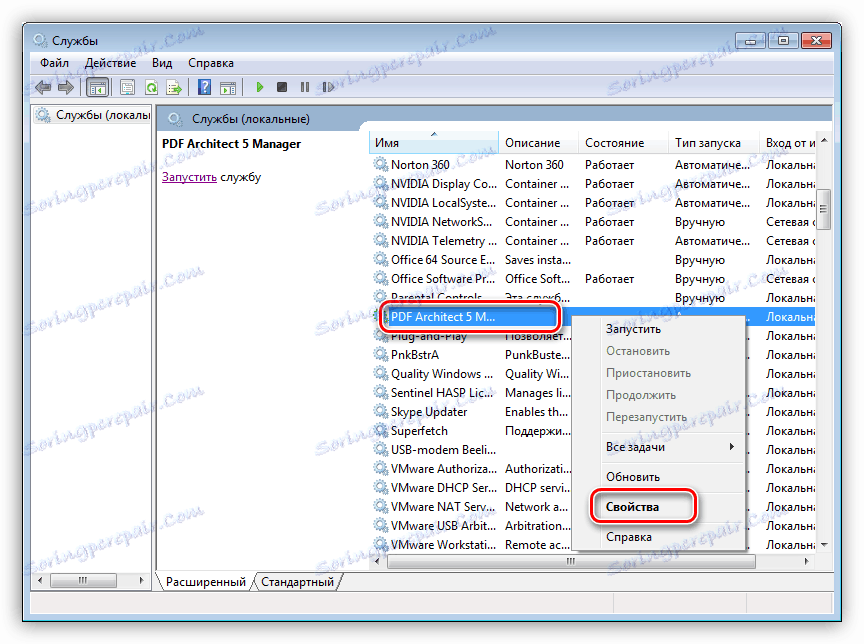
Task: Switch to the Стандартный tab
Action: click(x=298, y=582)
